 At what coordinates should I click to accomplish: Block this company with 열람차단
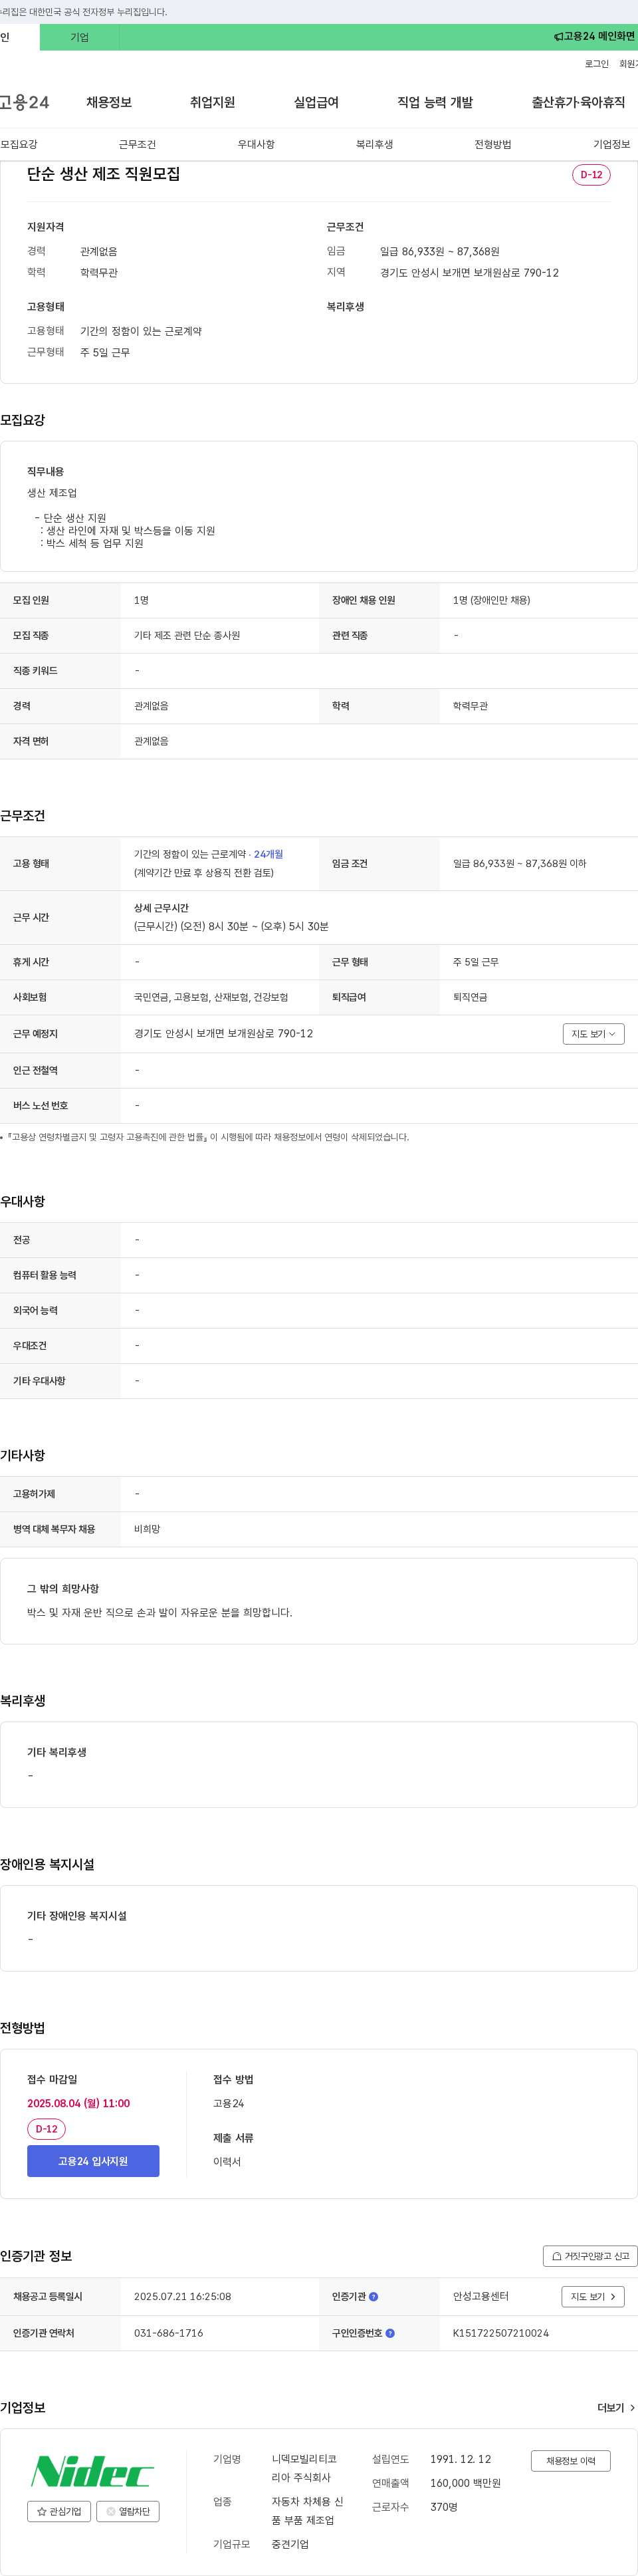pyautogui.click(x=128, y=2511)
